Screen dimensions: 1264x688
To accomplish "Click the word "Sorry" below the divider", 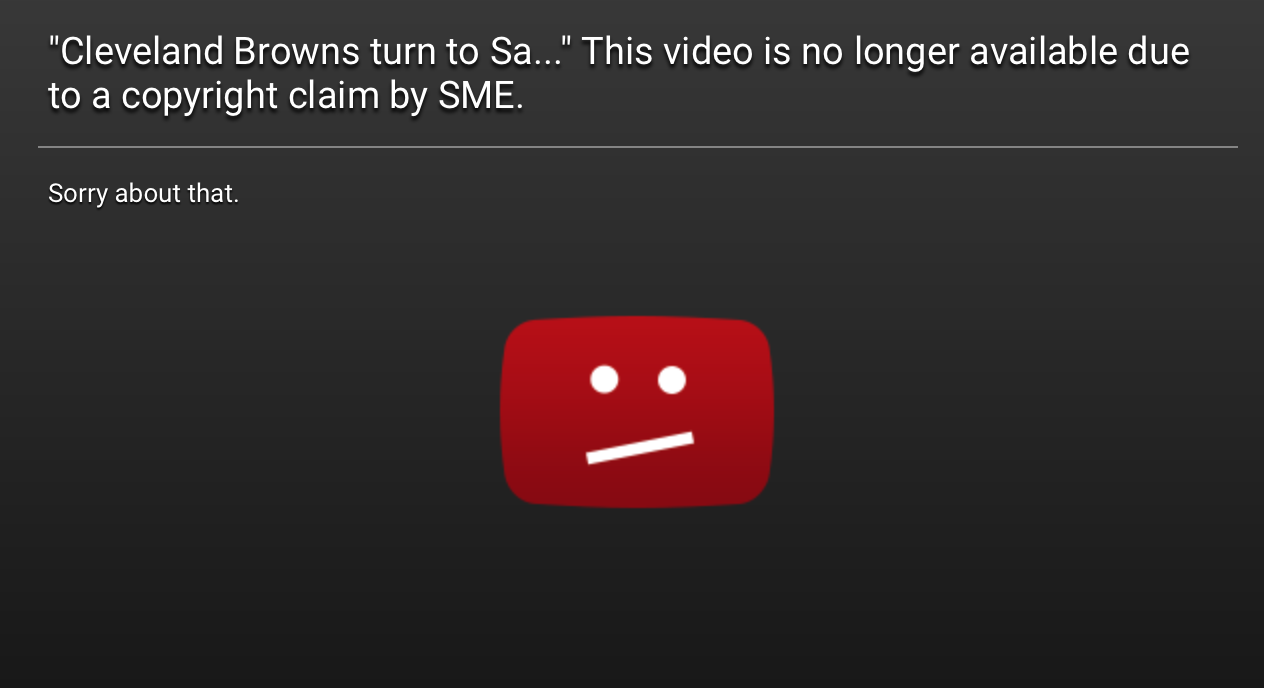I will pyautogui.click(x=77, y=194).
